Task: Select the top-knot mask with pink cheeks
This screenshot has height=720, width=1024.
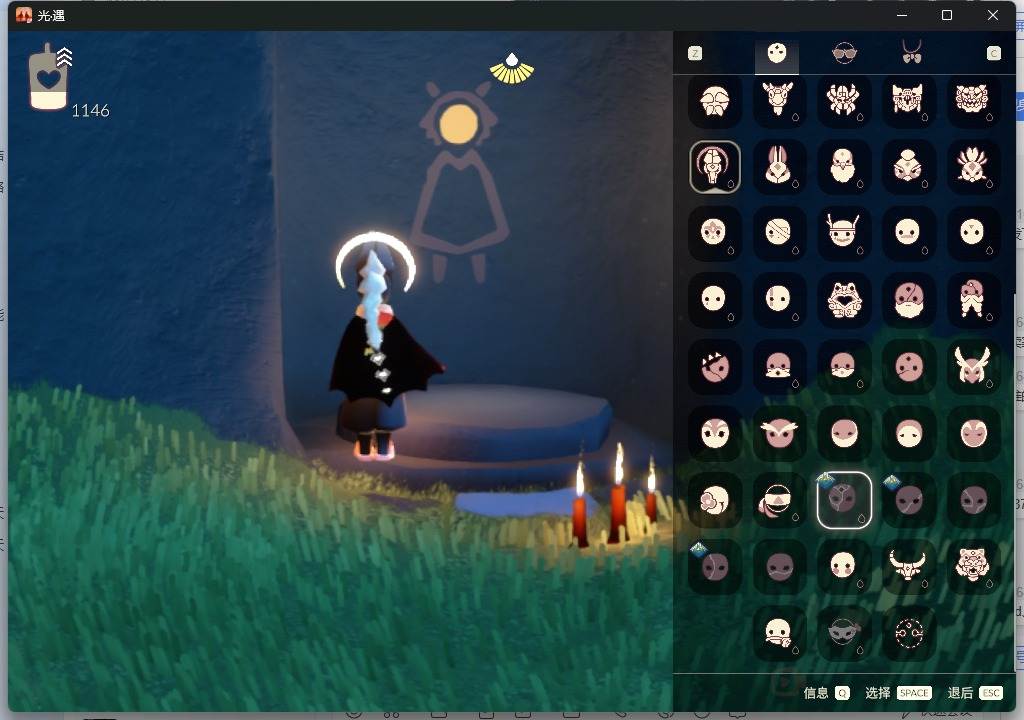Action: pyautogui.click(x=908, y=167)
